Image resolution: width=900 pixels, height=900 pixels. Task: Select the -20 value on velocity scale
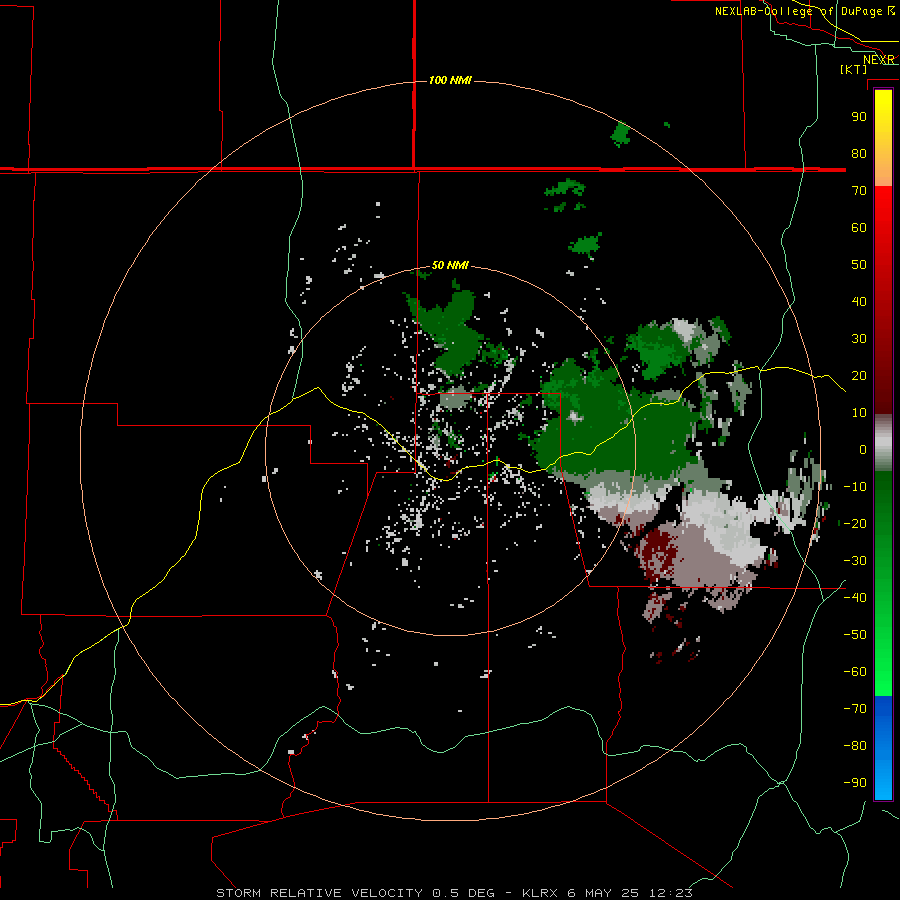[x=855, y=523]
